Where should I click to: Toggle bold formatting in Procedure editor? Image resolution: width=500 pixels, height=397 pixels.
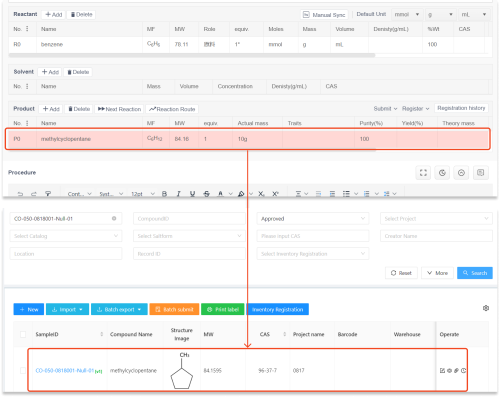164,194
